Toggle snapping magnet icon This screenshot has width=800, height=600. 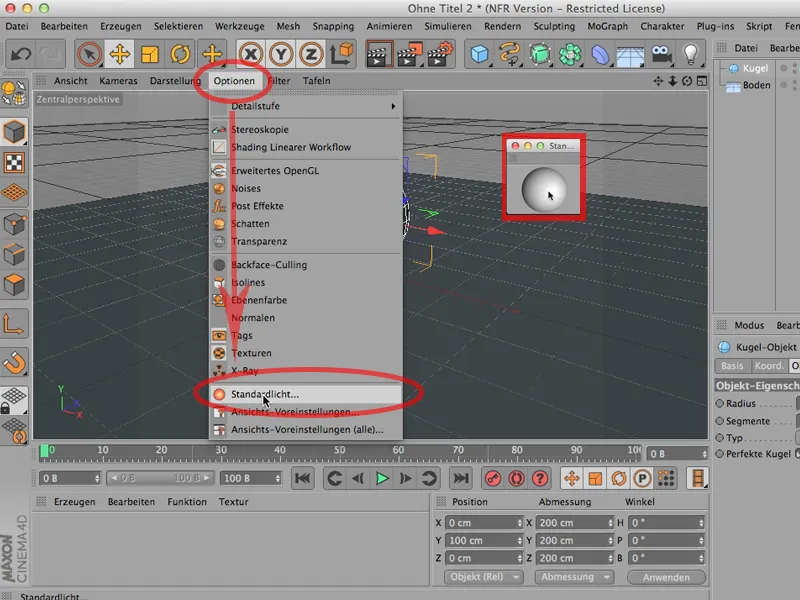14,362
